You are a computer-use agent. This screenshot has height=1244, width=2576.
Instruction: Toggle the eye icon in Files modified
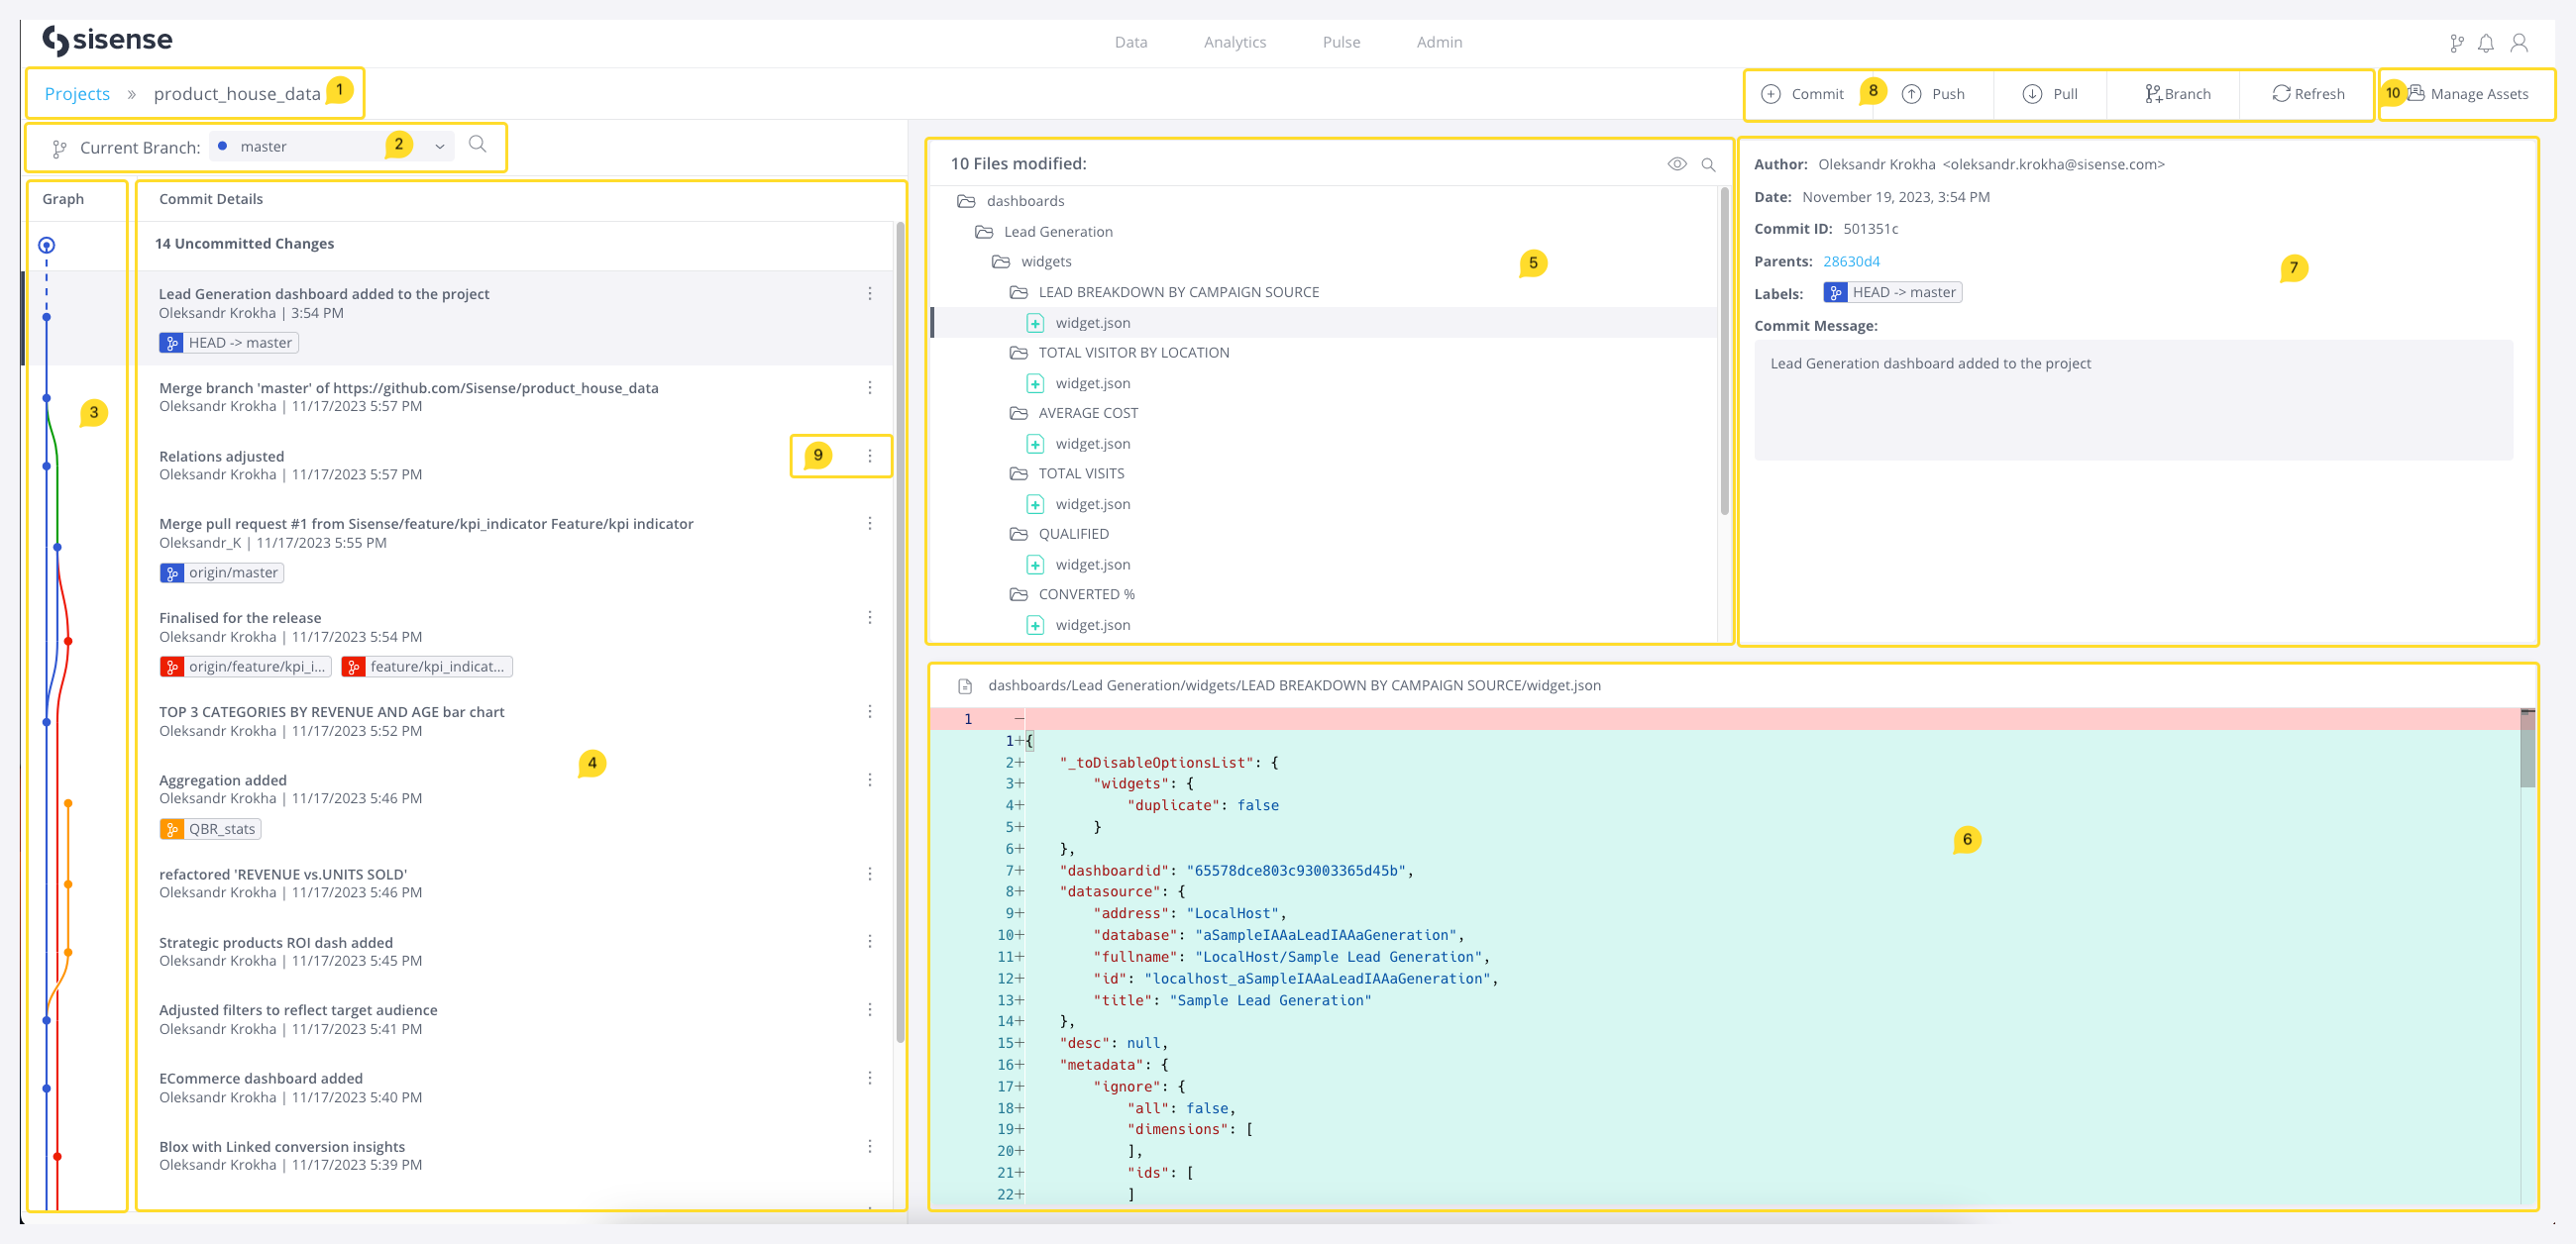1677,164
